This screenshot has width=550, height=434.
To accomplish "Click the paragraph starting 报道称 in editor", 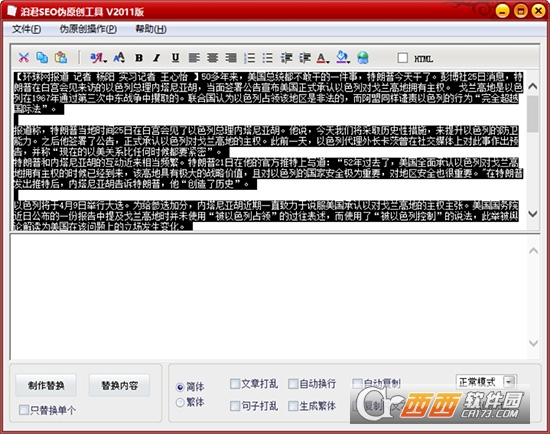I will (266, 141).
